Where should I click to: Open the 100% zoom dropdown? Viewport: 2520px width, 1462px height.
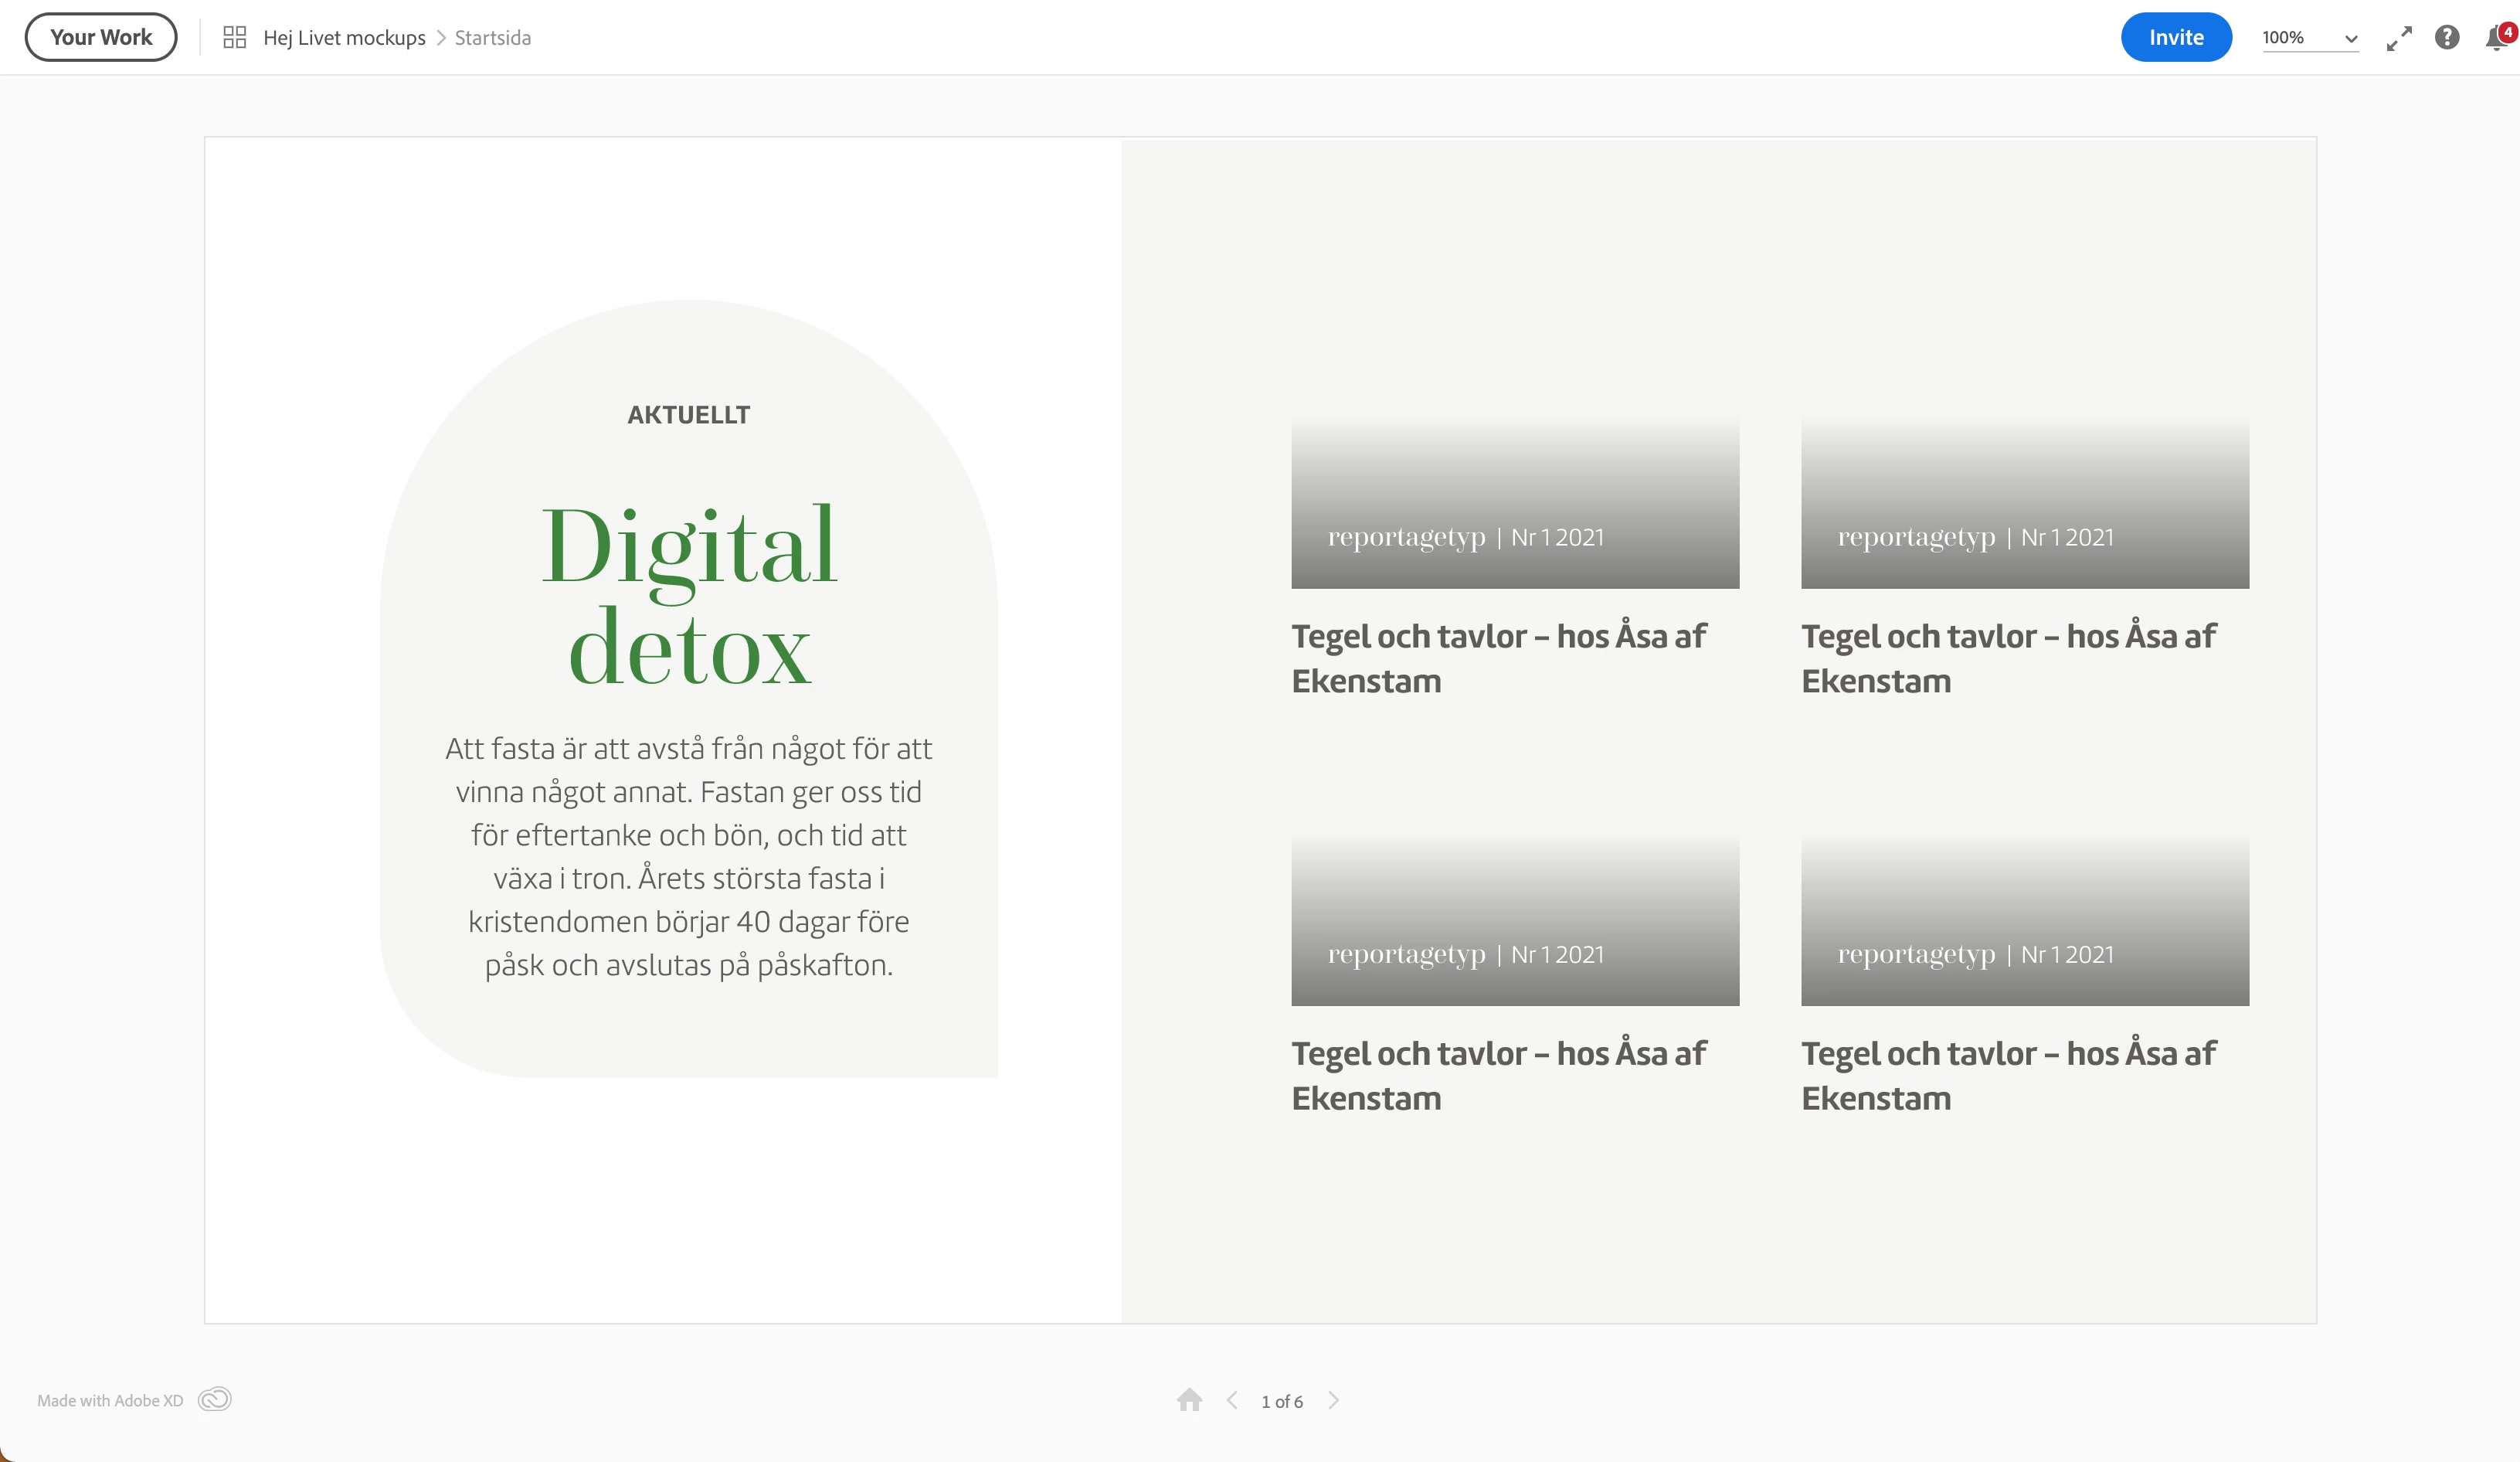click(2310, 38)
